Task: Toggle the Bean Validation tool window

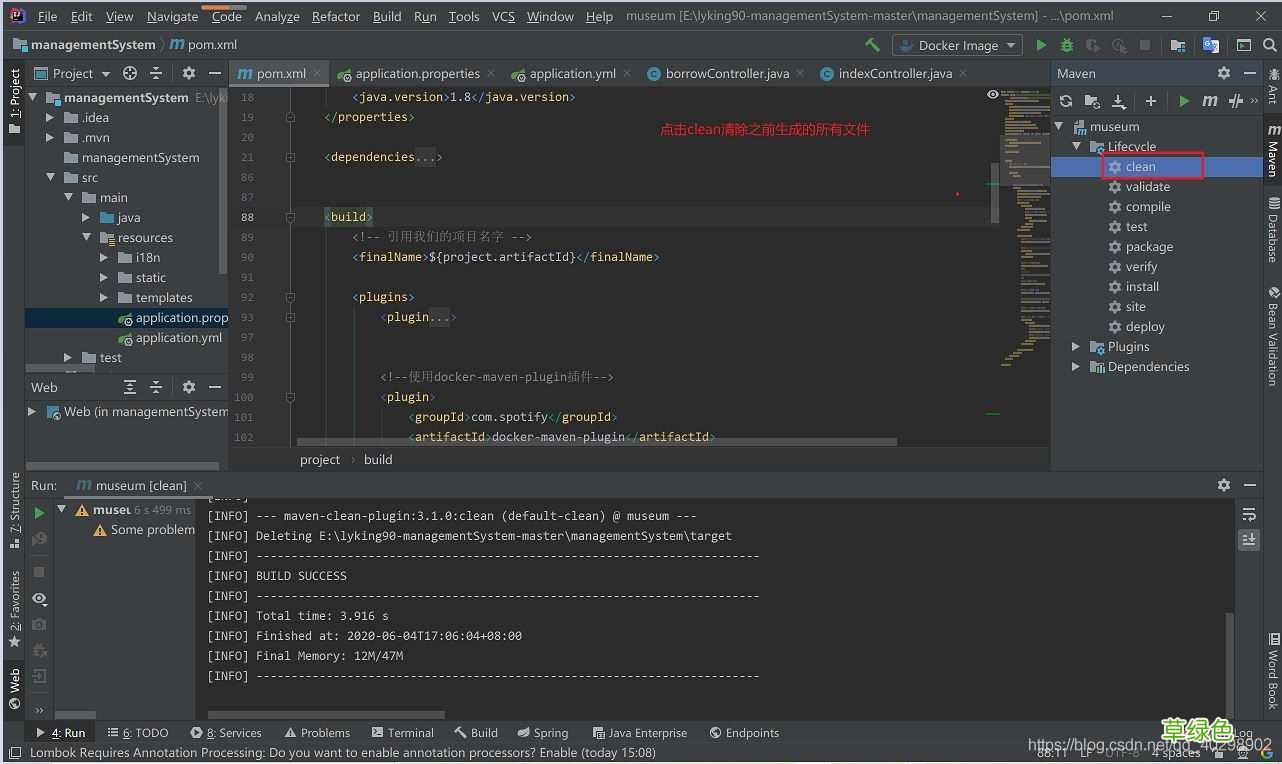Action: [1273, 337]
